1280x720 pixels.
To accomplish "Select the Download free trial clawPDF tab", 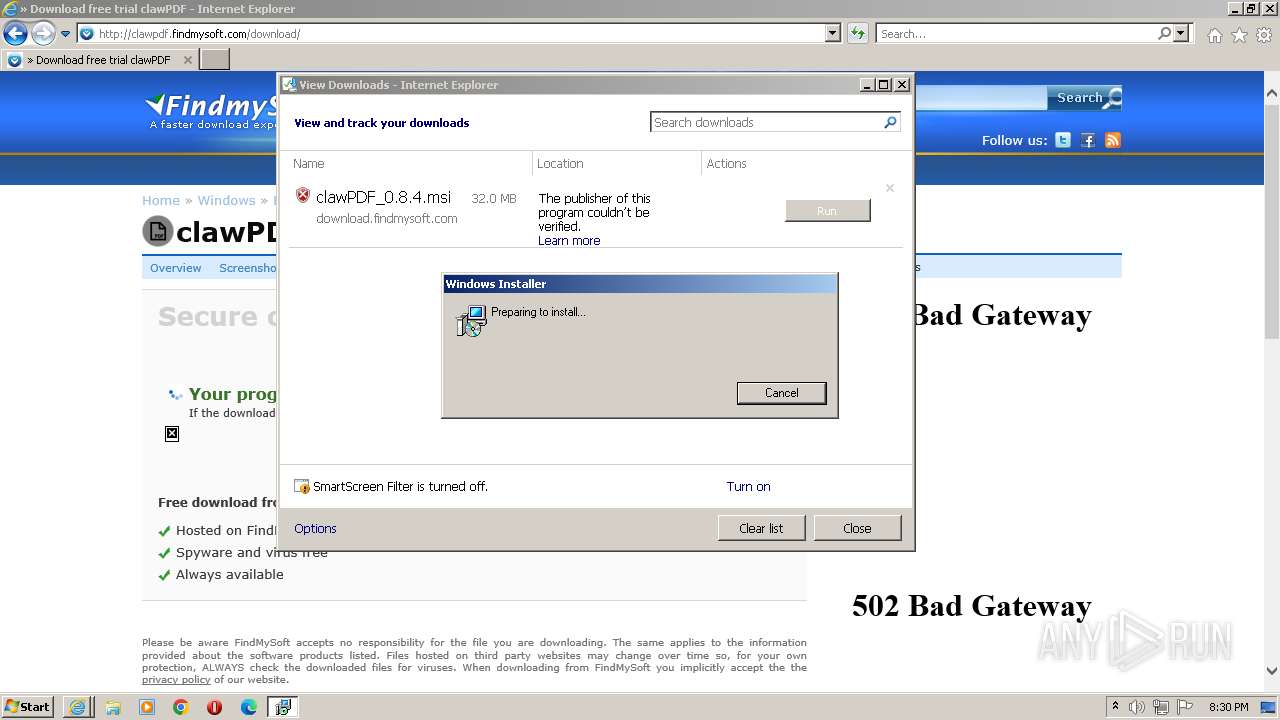I will [x=100, y=60].
